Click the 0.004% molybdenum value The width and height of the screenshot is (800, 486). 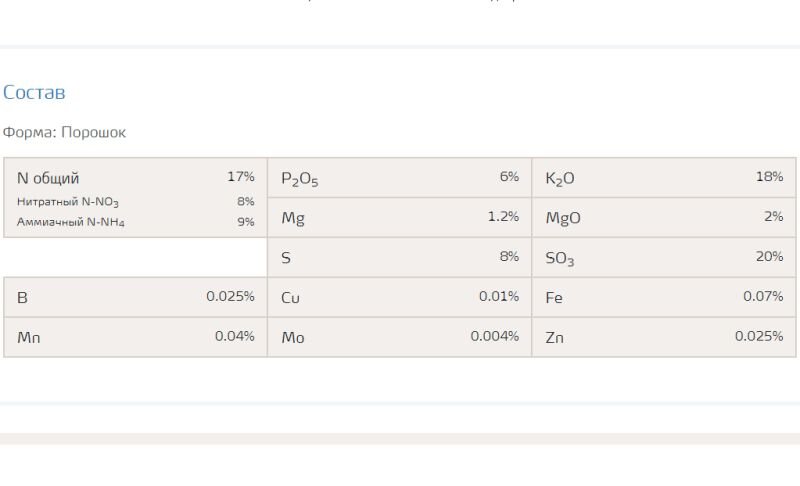click(494, 336)
